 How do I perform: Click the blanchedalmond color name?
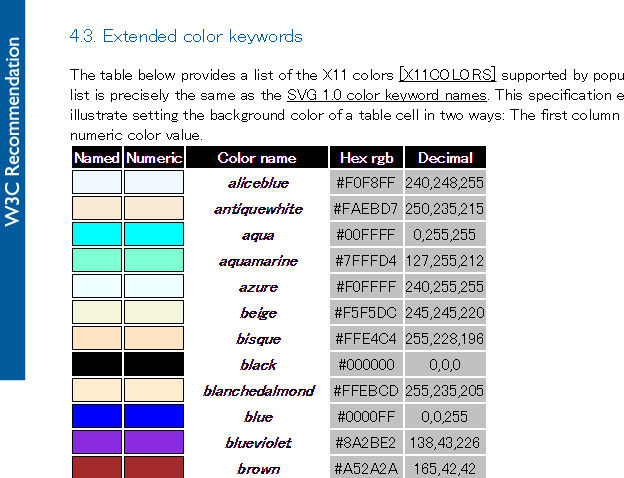tap(259, 391)
